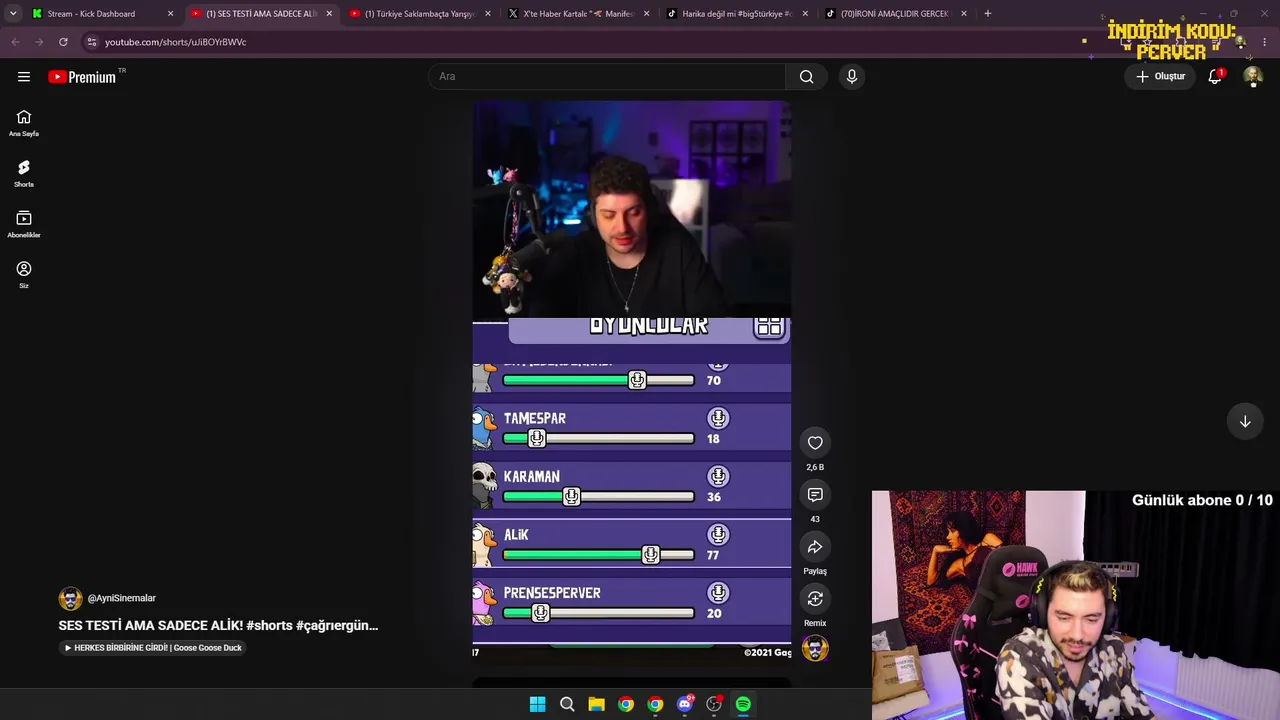Image resolution: width=1280 pixels, height=720 pixels.
Task: Click the 2,6 B like count
Action: [x=815, y=467]
